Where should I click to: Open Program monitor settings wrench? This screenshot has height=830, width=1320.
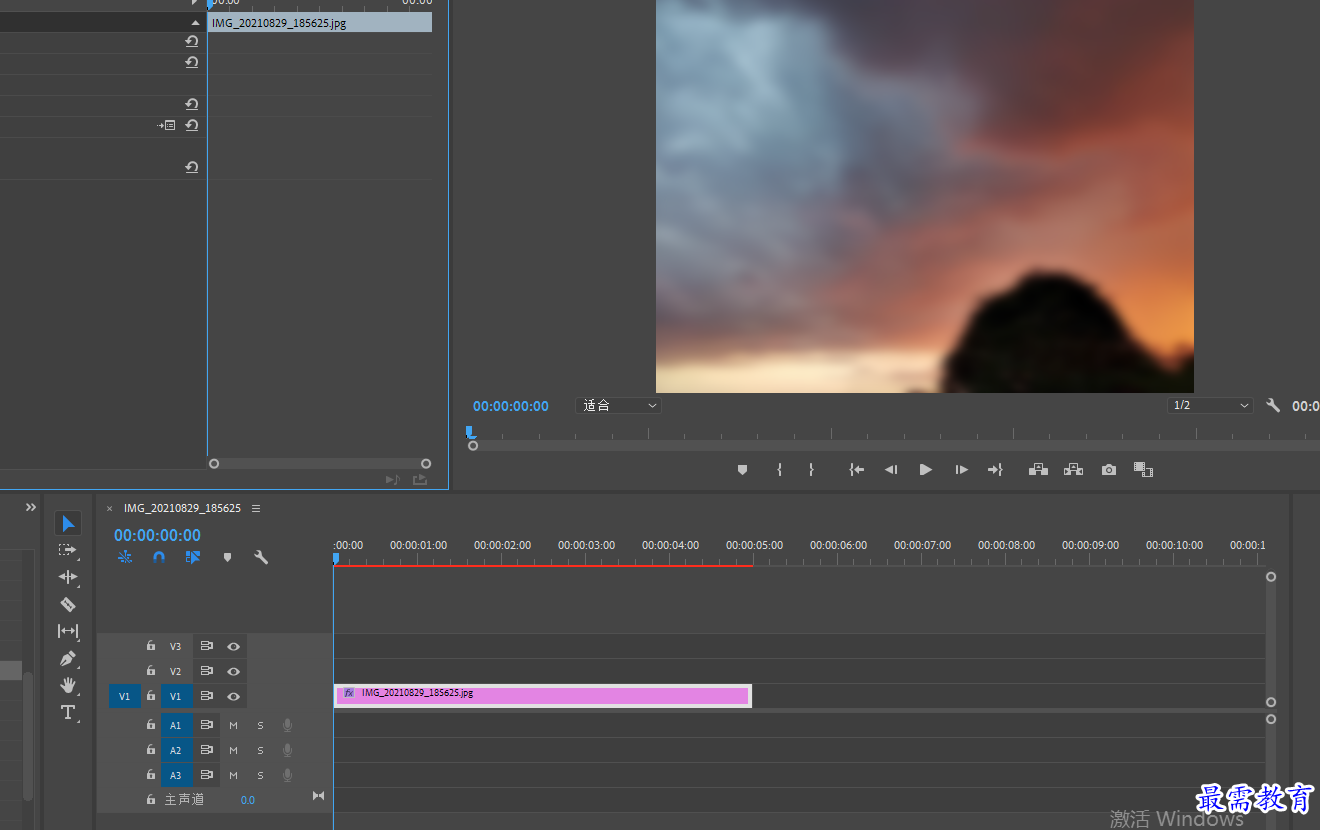(x=1273, y=405)
